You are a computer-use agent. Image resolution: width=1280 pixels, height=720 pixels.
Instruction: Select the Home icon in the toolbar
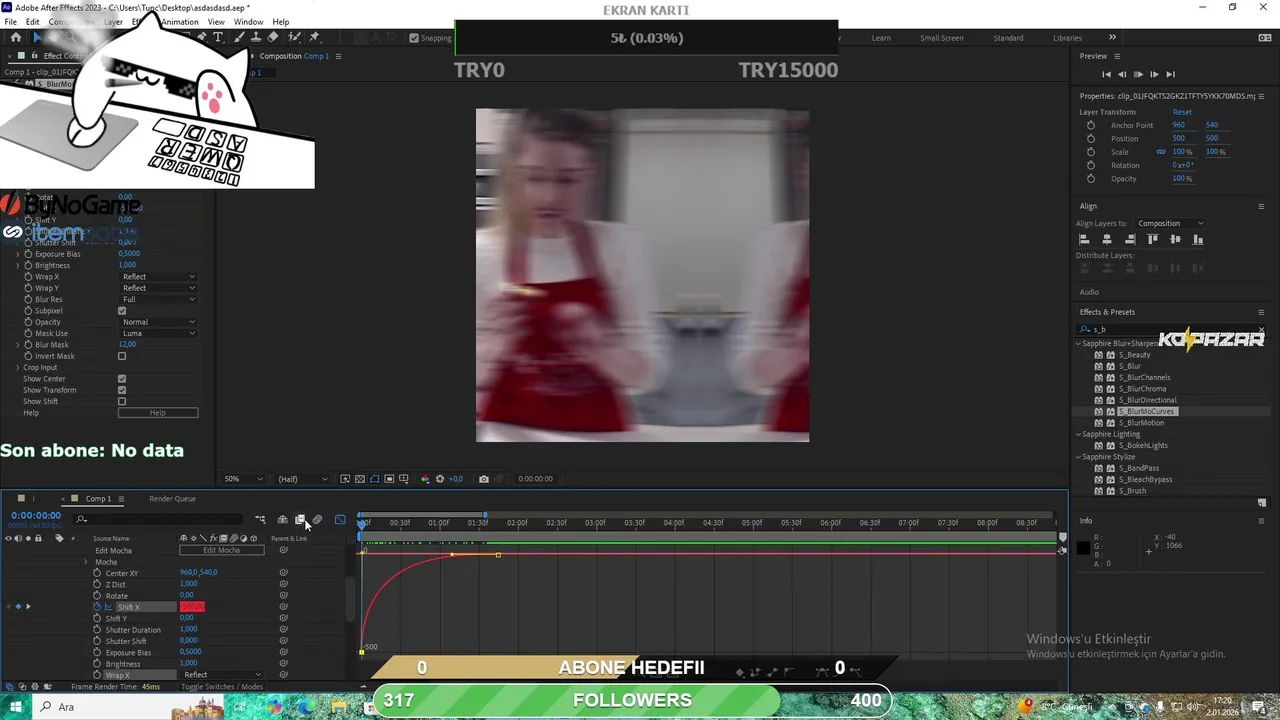coord(15,37)
